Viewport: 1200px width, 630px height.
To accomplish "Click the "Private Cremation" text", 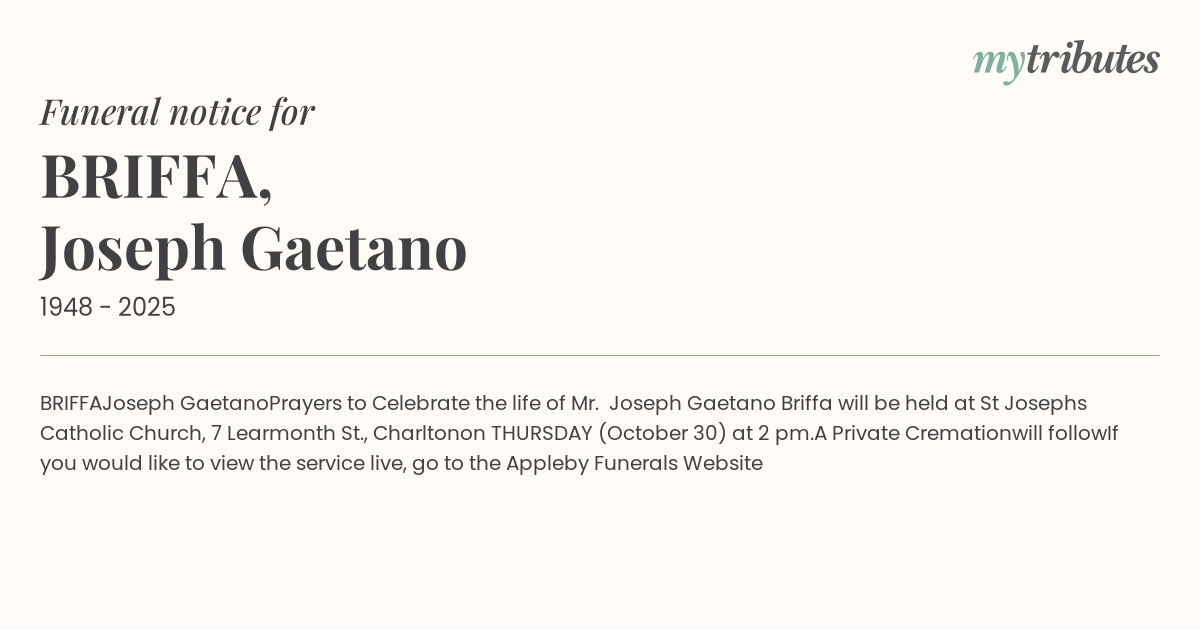I will tap(921, 434).
